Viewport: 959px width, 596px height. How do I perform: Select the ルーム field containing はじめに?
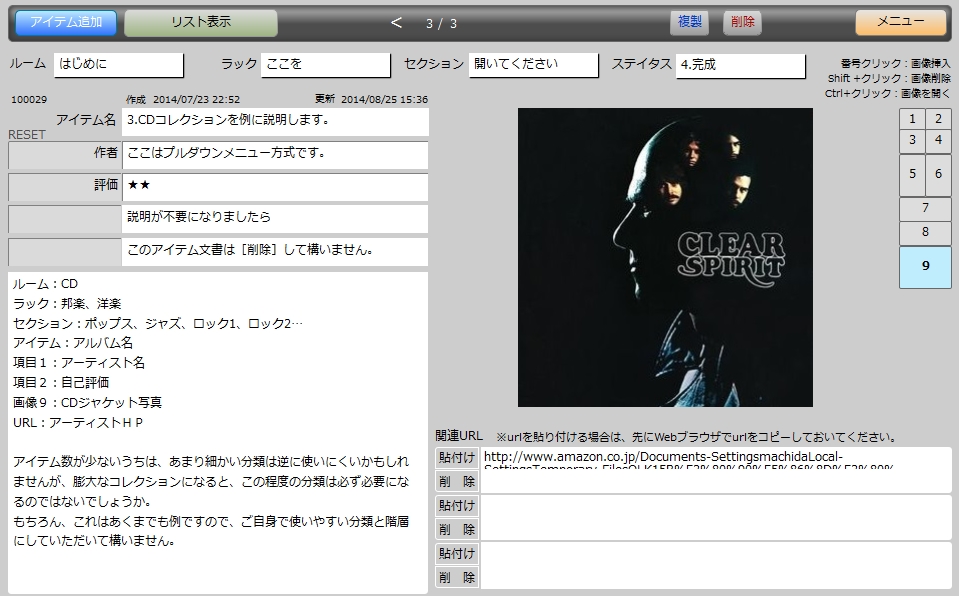[x=119, y=64]
